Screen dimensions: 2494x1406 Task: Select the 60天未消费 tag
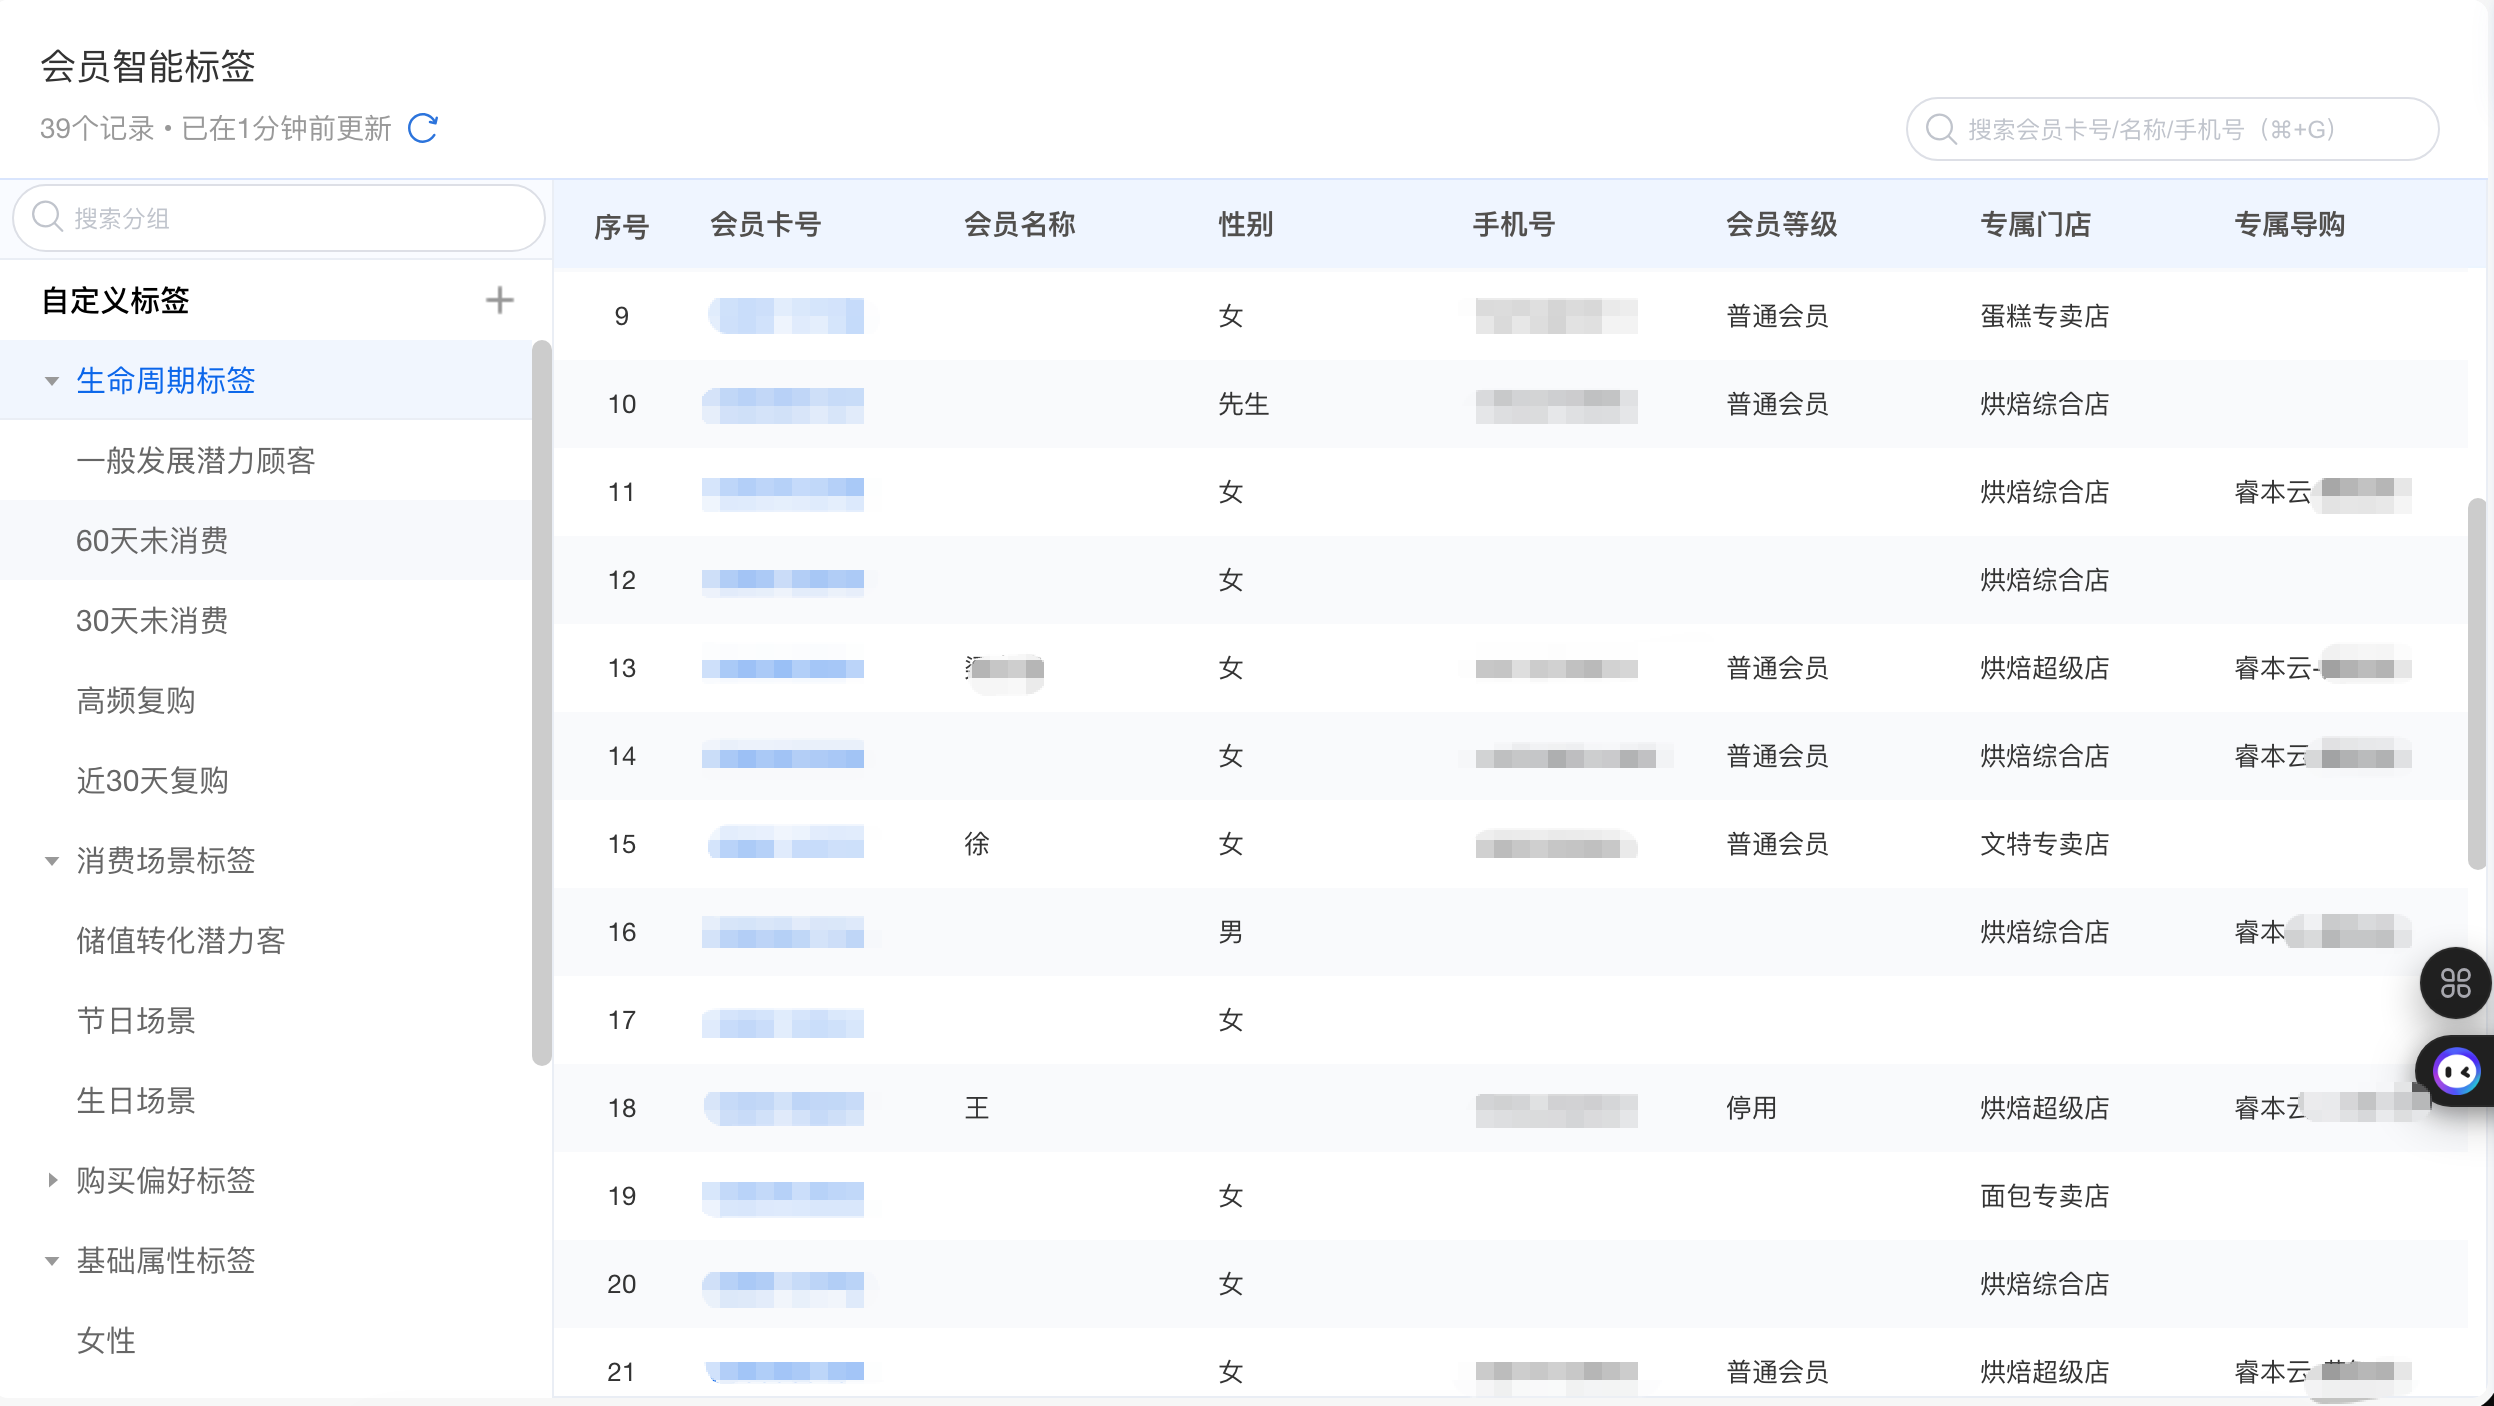click(152, 541)
